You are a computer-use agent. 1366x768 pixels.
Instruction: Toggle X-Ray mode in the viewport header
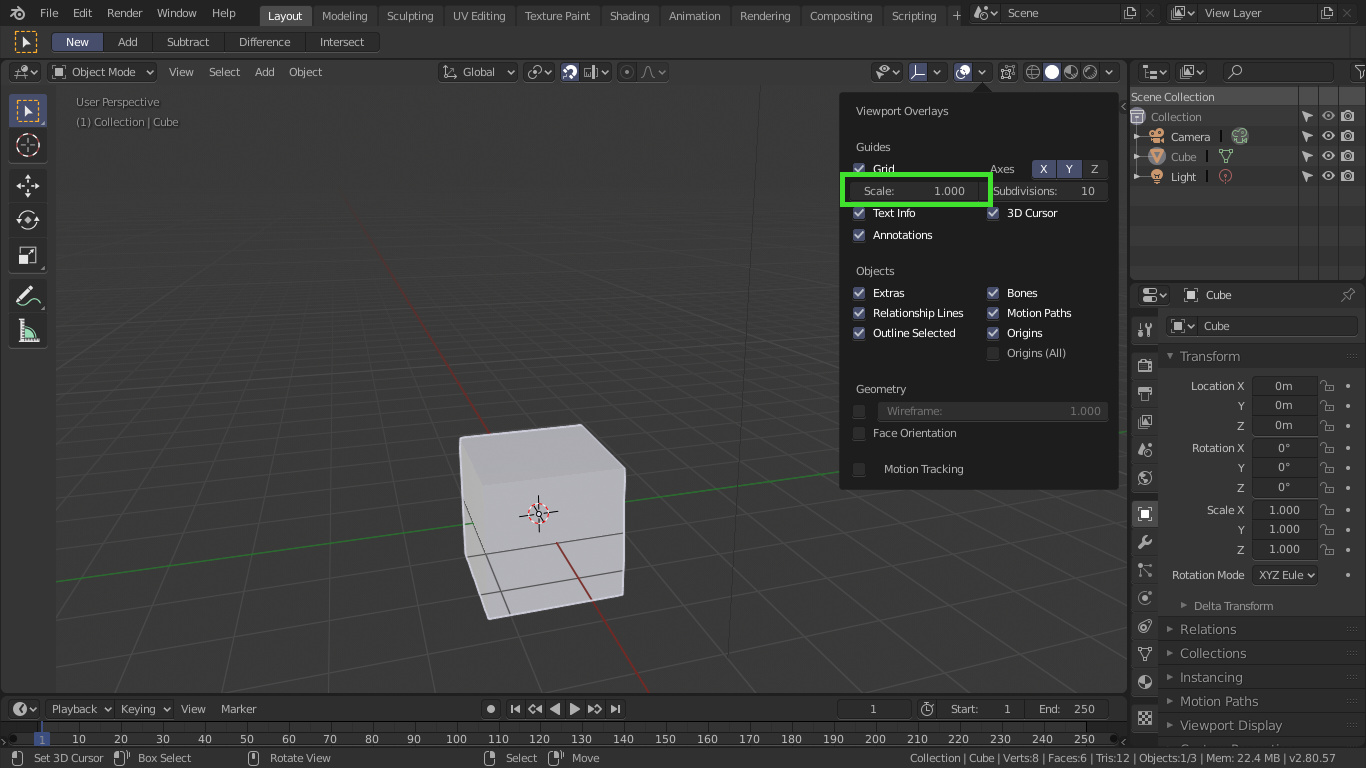click(1007, 72)
